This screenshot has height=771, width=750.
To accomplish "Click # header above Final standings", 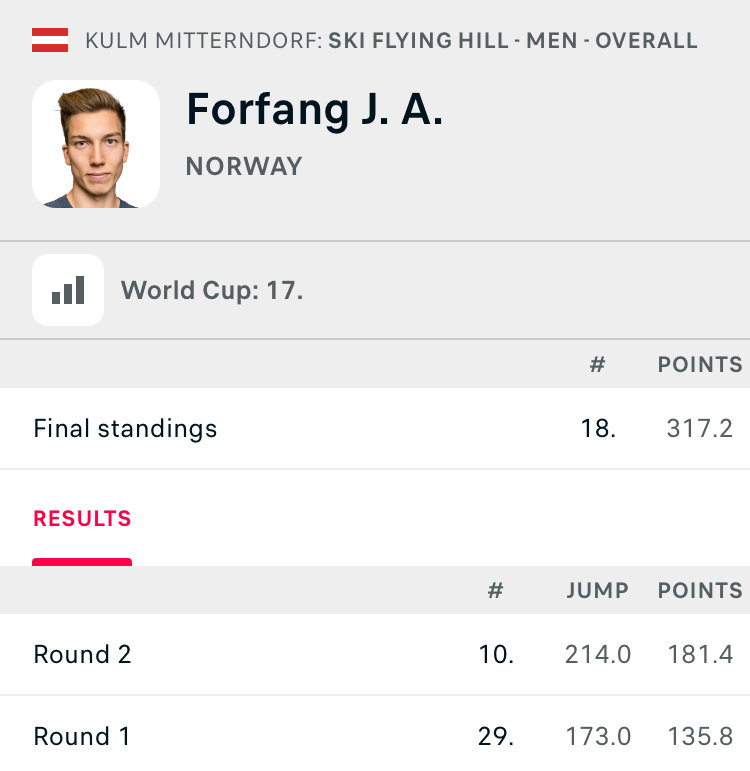I will [x=598, y=365].
